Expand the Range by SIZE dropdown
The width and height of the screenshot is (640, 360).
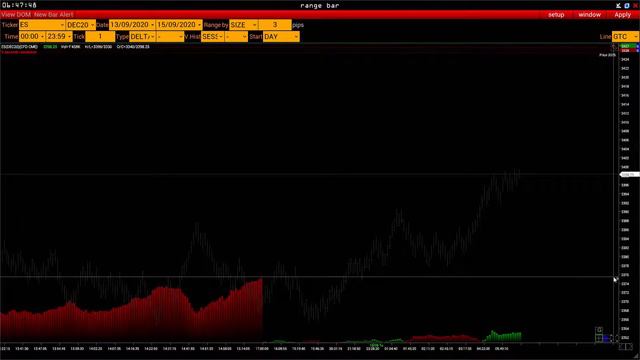243,25
